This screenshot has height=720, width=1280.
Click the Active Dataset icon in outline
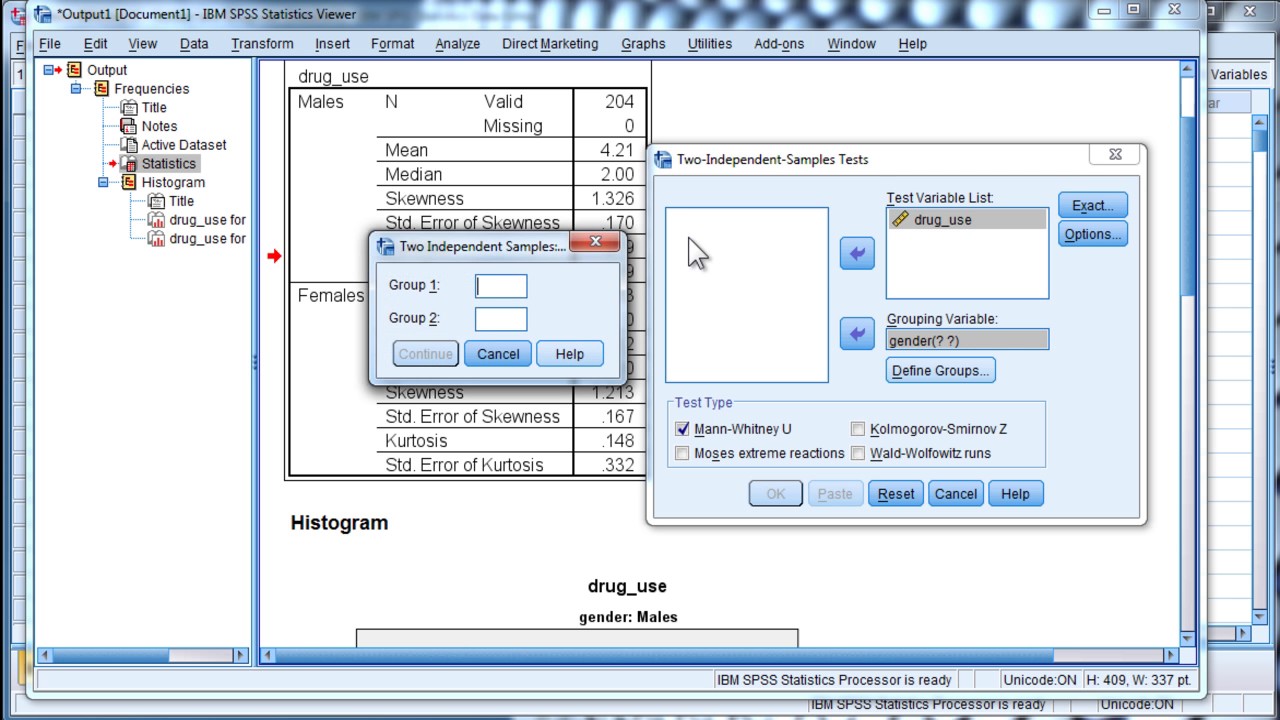coord(128,145)
